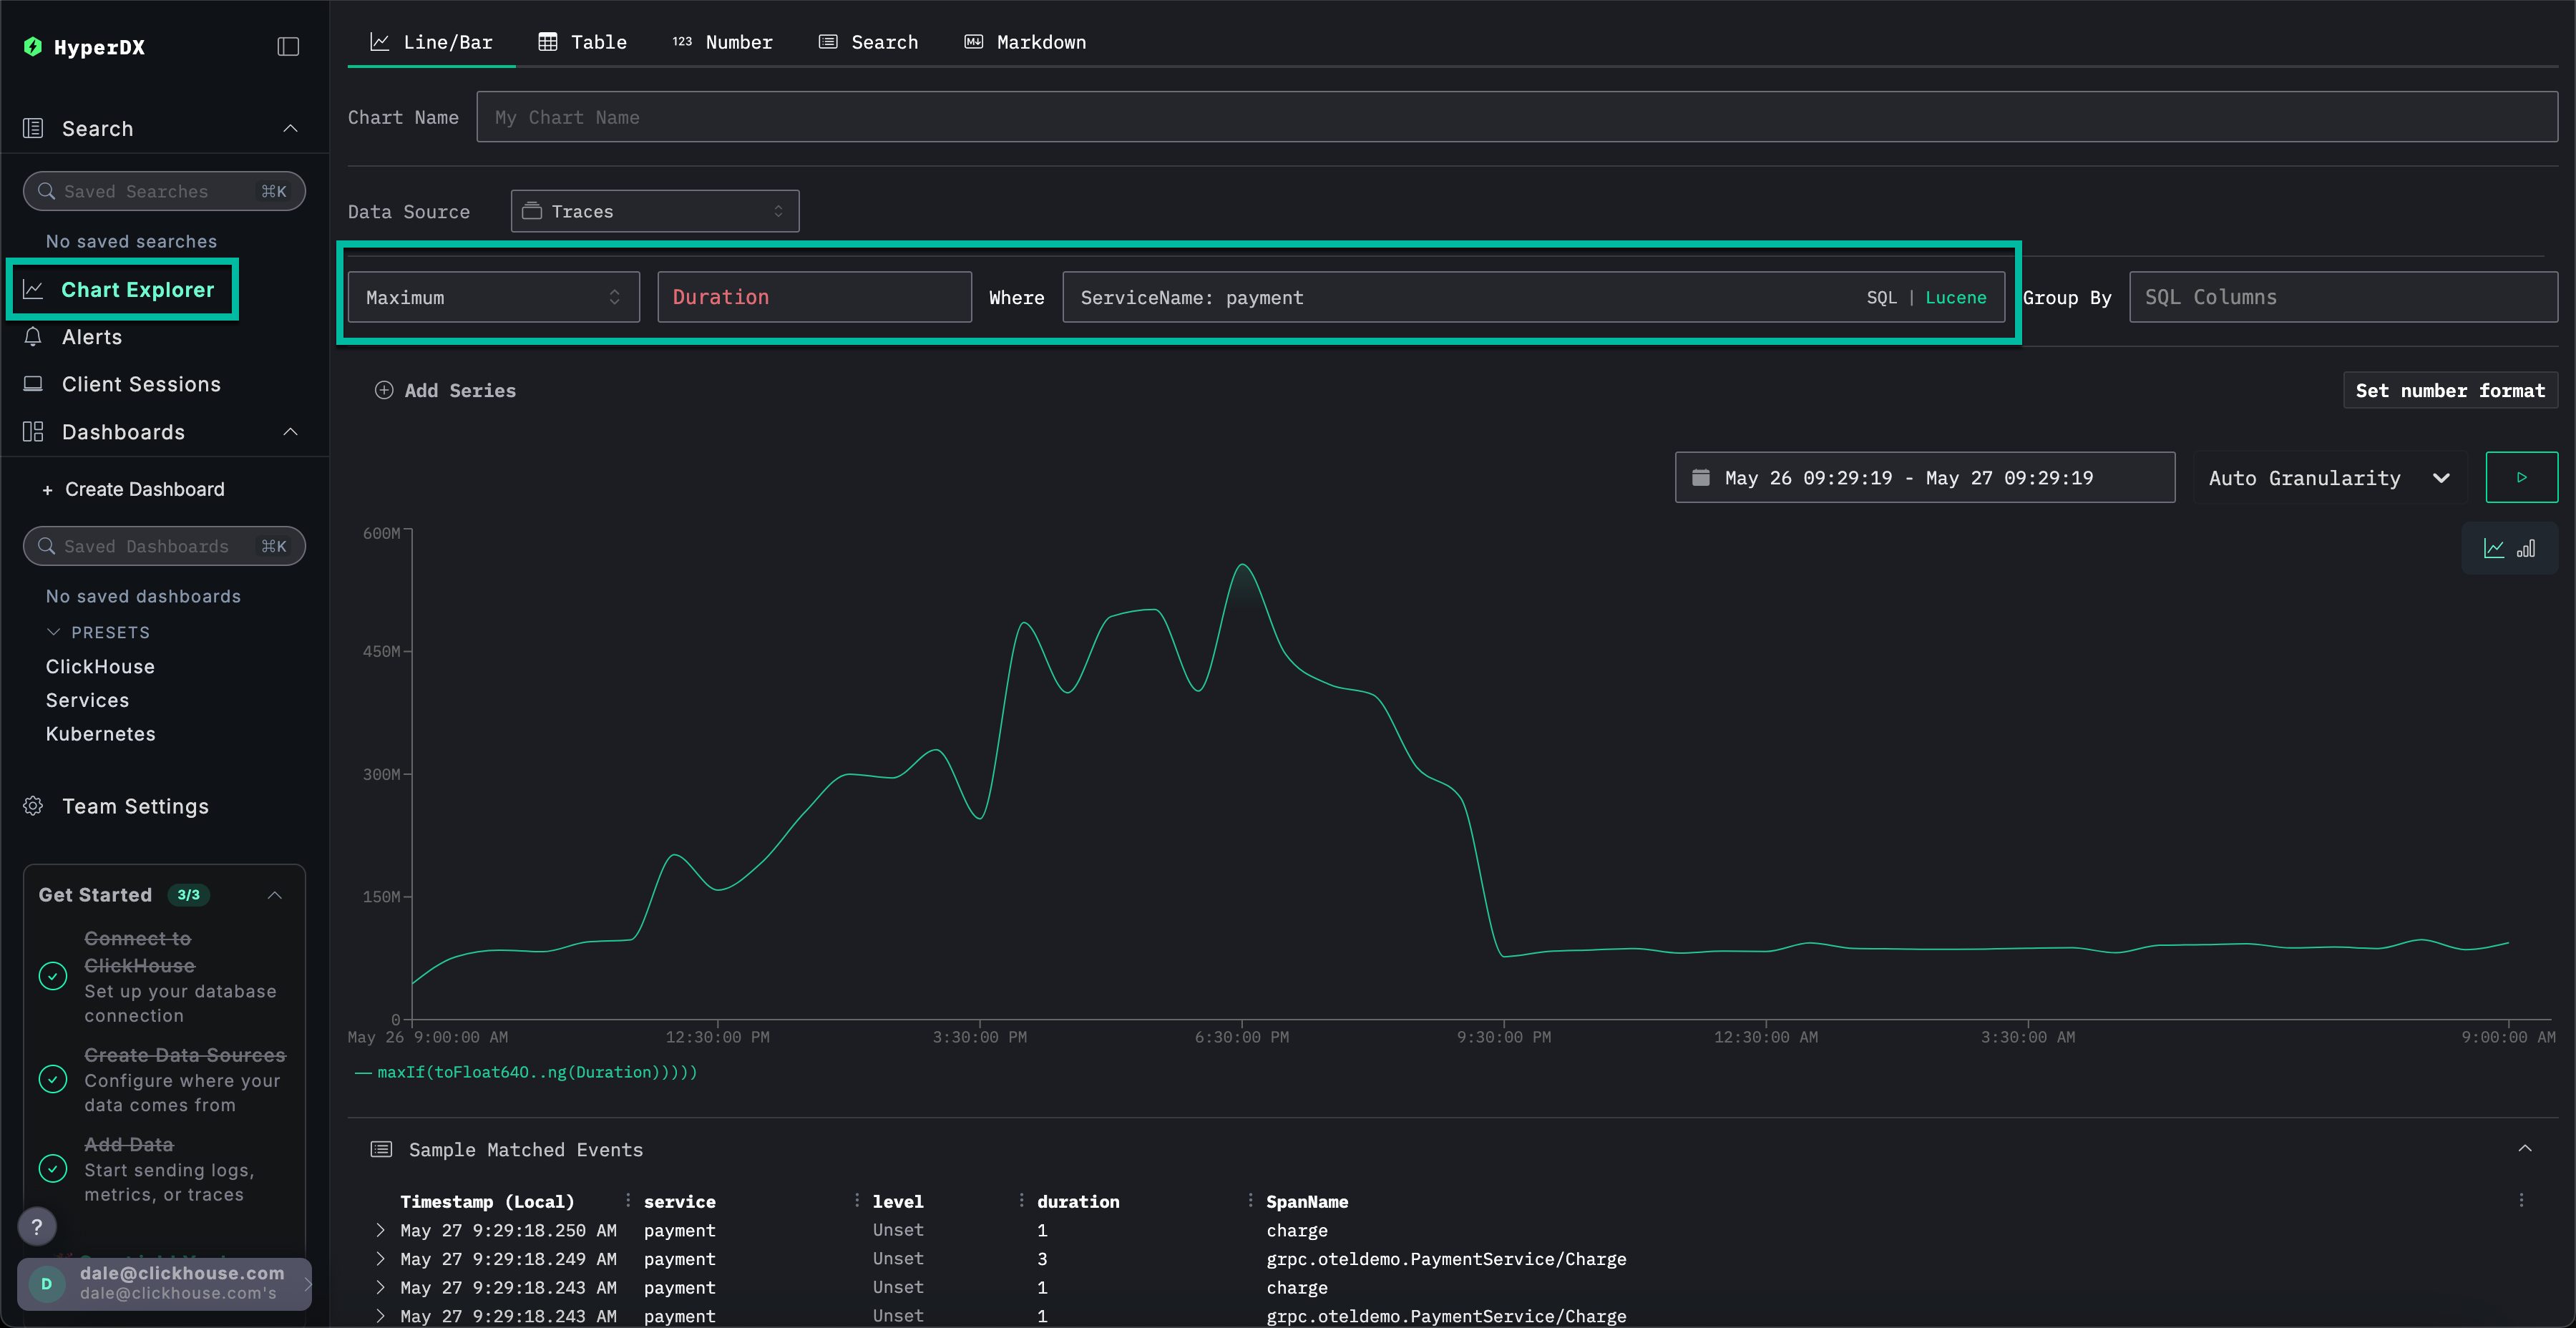Switch chart display to line chart icon

pyautogui.click(x=2494, y=548)
